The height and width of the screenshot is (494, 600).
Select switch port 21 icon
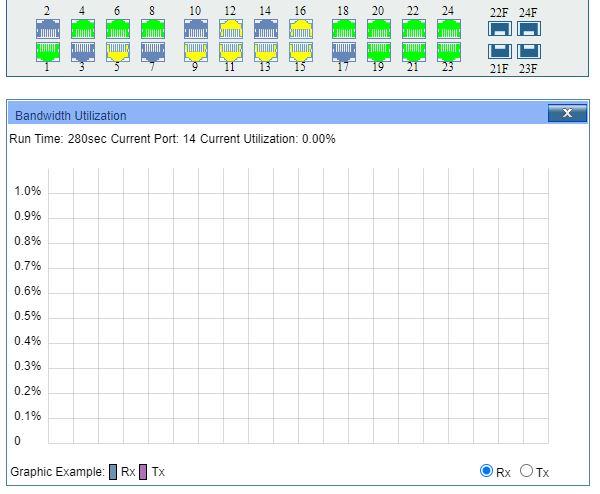[x=414, y=52]
